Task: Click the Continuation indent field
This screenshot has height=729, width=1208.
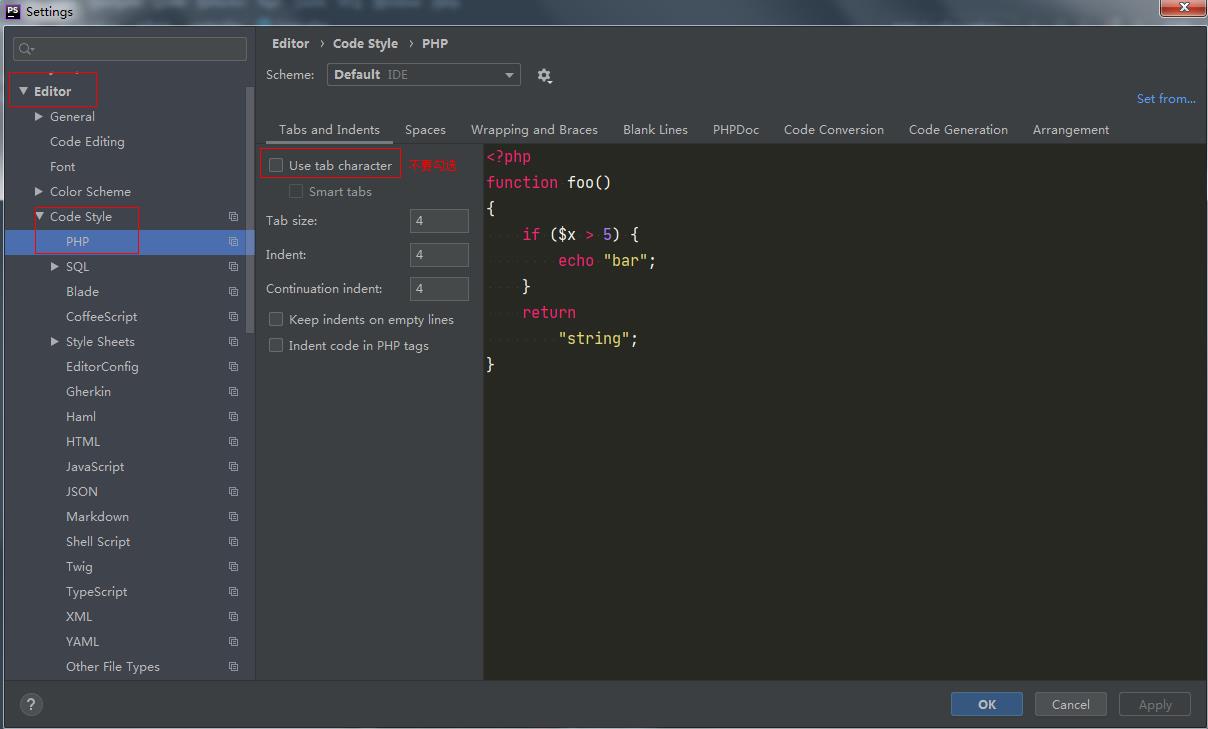Action: 439,289
